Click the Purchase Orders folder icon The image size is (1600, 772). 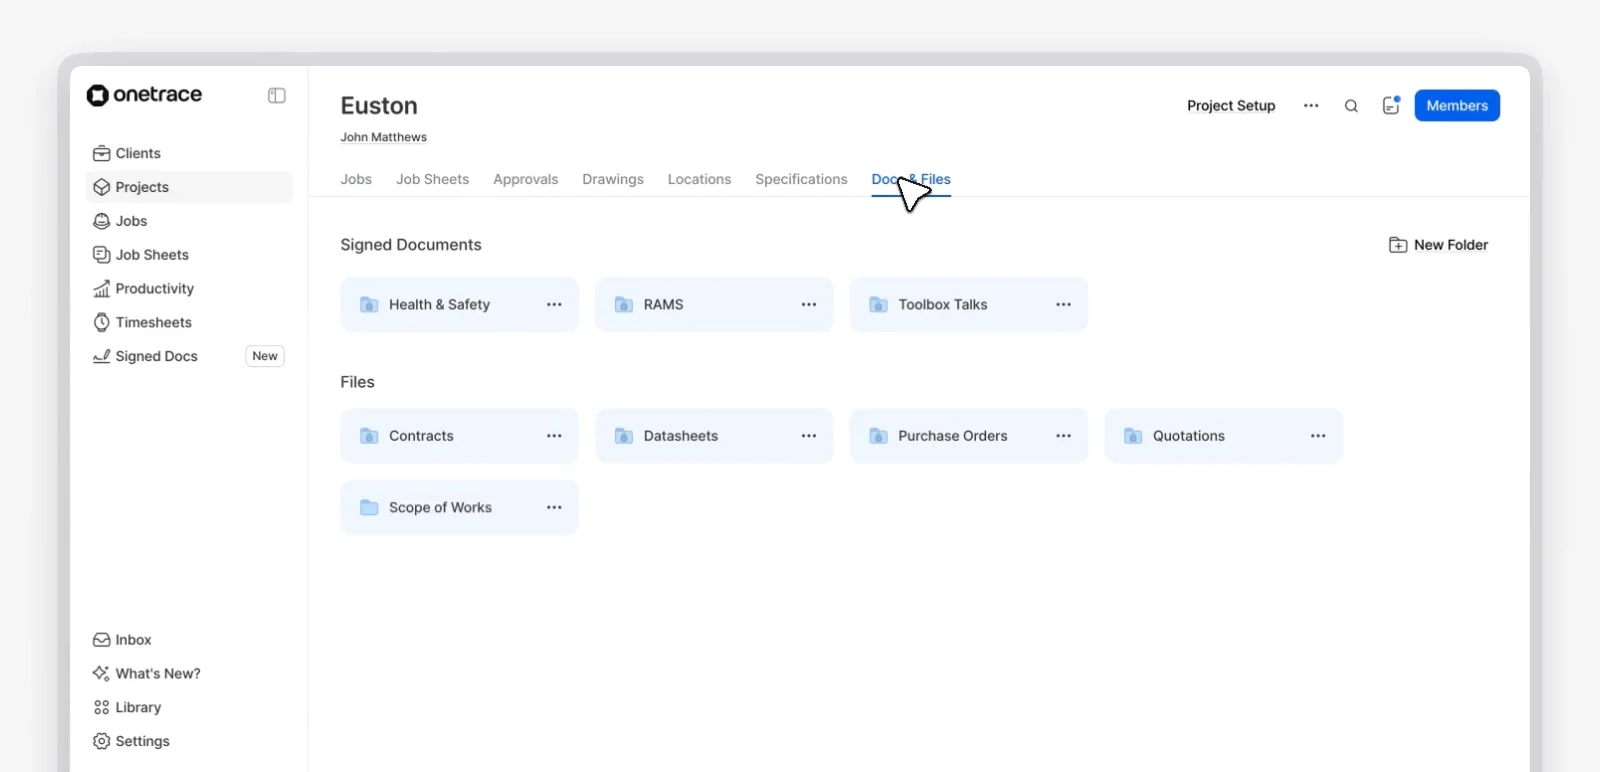878,436
